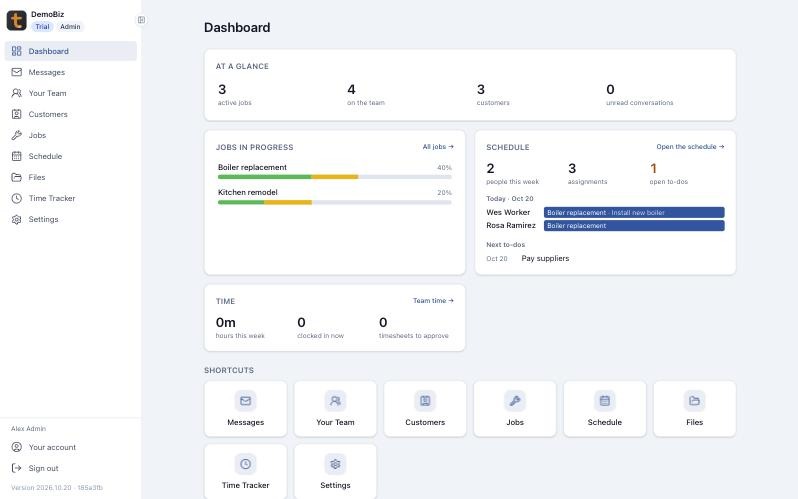Click the Boiler replacement progress bar
The image size is (798, 499).
(334, 177)
